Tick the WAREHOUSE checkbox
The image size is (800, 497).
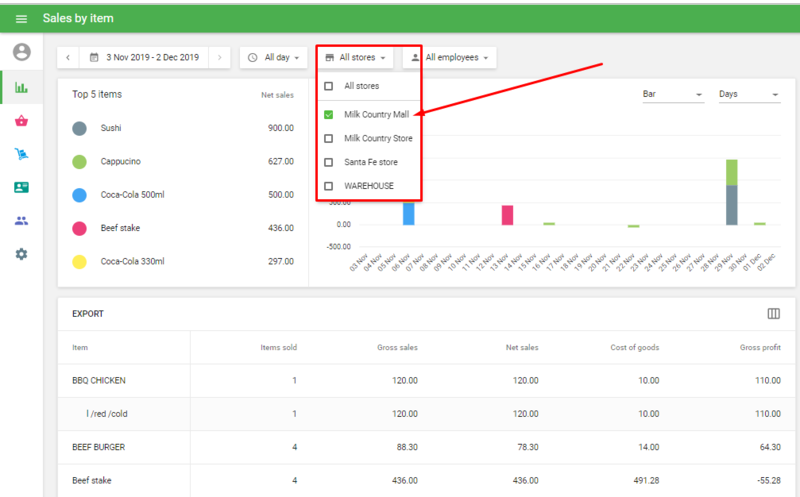click(x=329, y=186)
